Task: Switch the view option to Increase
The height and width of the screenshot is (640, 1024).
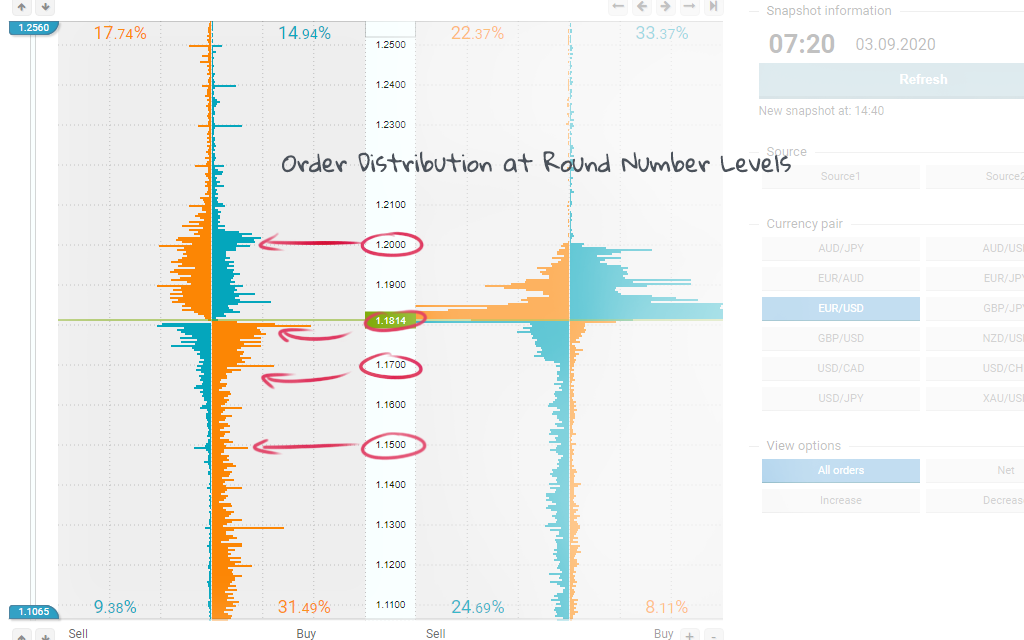Action: tap(840, 500)
